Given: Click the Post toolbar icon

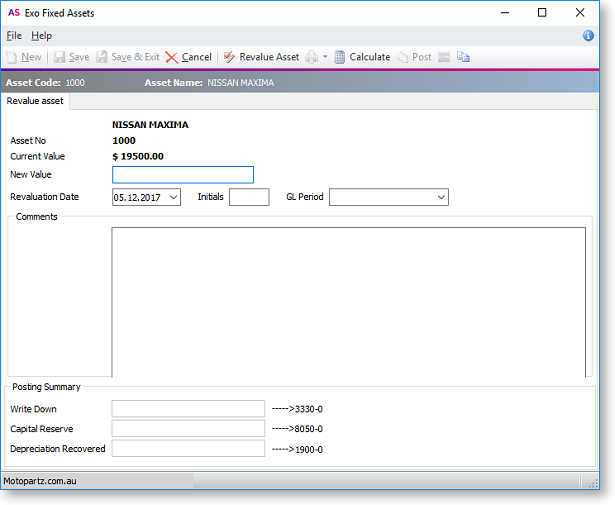Looking at the screenshot, I should tap(403, 57).
